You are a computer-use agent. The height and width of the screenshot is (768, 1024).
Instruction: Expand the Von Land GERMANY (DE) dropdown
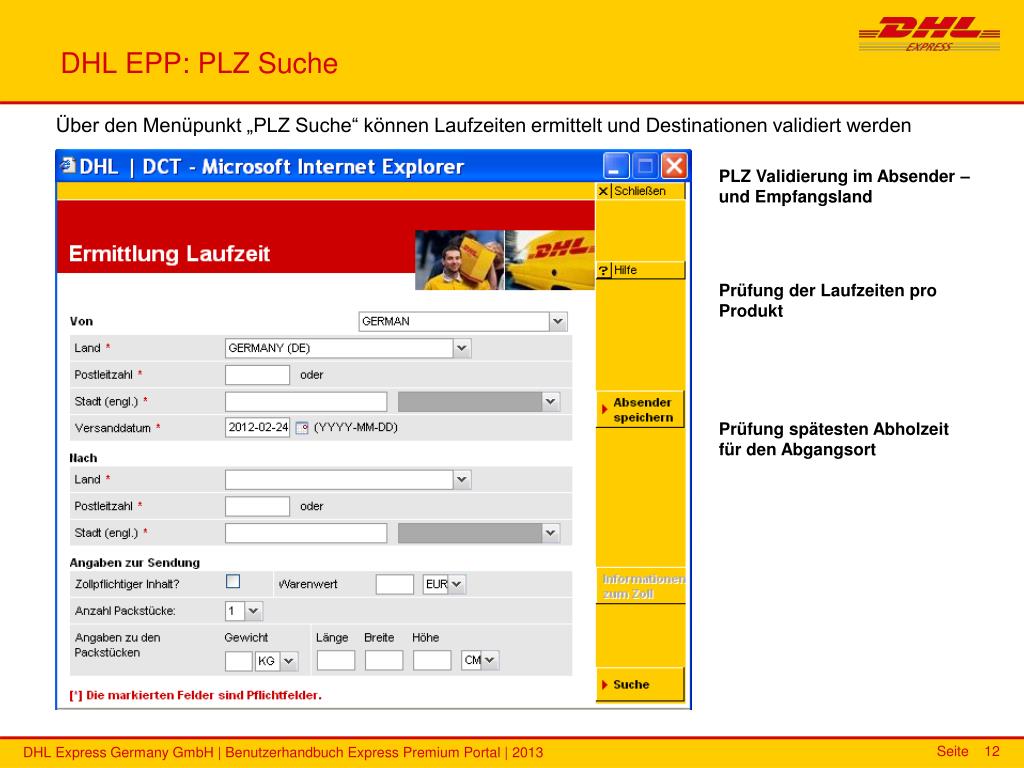pyautogui.click(x=462, y=348)
